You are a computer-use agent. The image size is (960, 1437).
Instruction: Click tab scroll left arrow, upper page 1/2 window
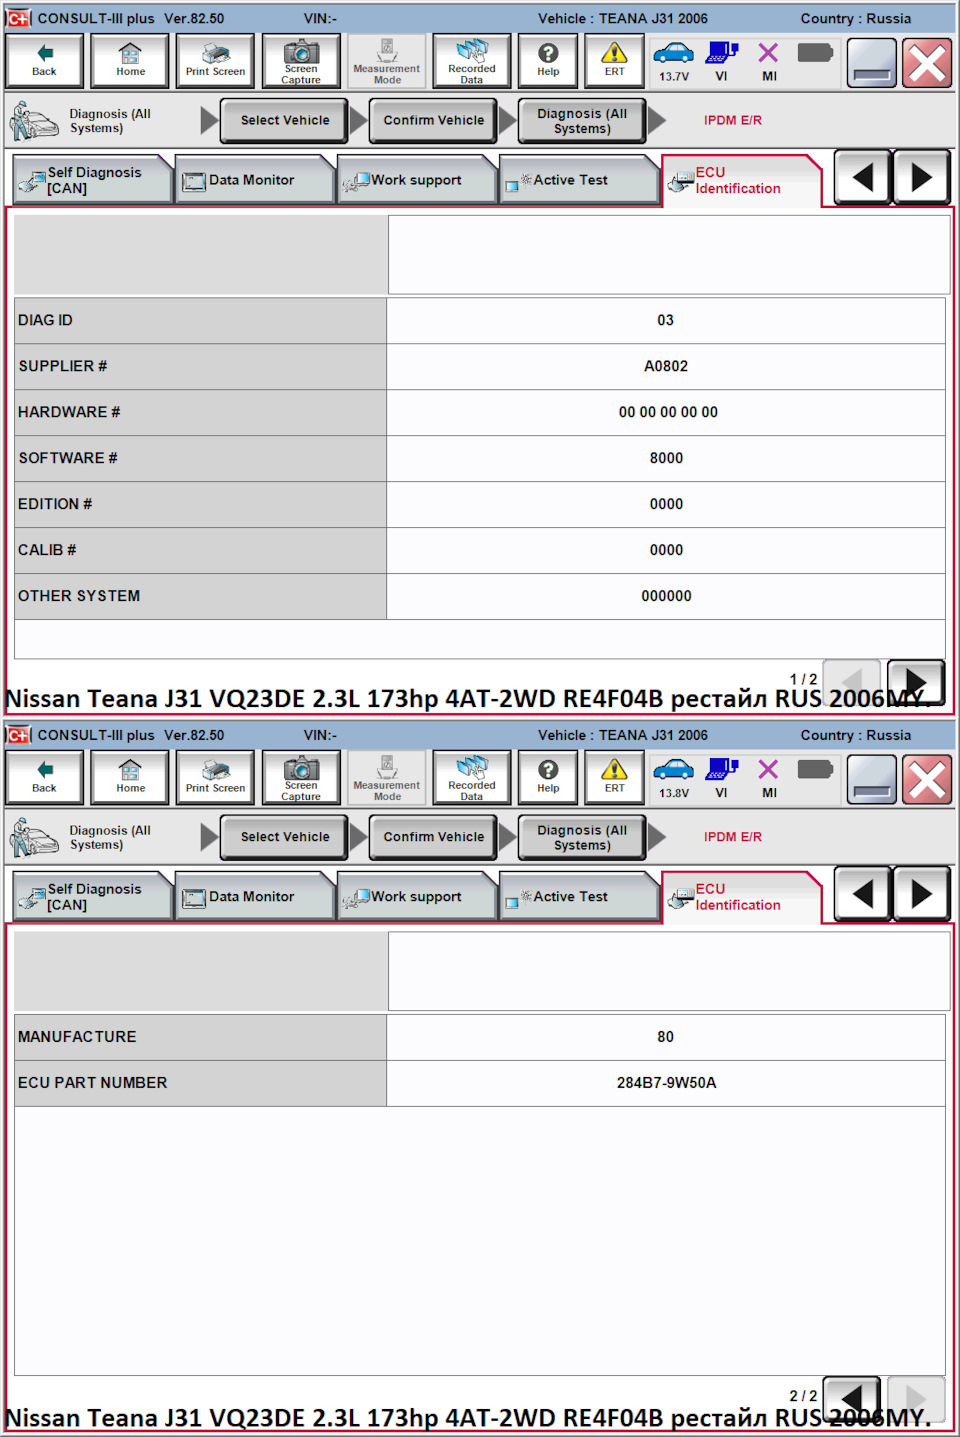coord(862,178)
